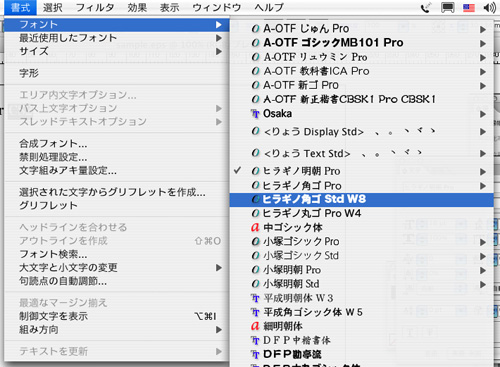Click the Type 1 icon beside 中ゴシック体
The height and width of the screenshot is (367, 500).
pos(255,227)
